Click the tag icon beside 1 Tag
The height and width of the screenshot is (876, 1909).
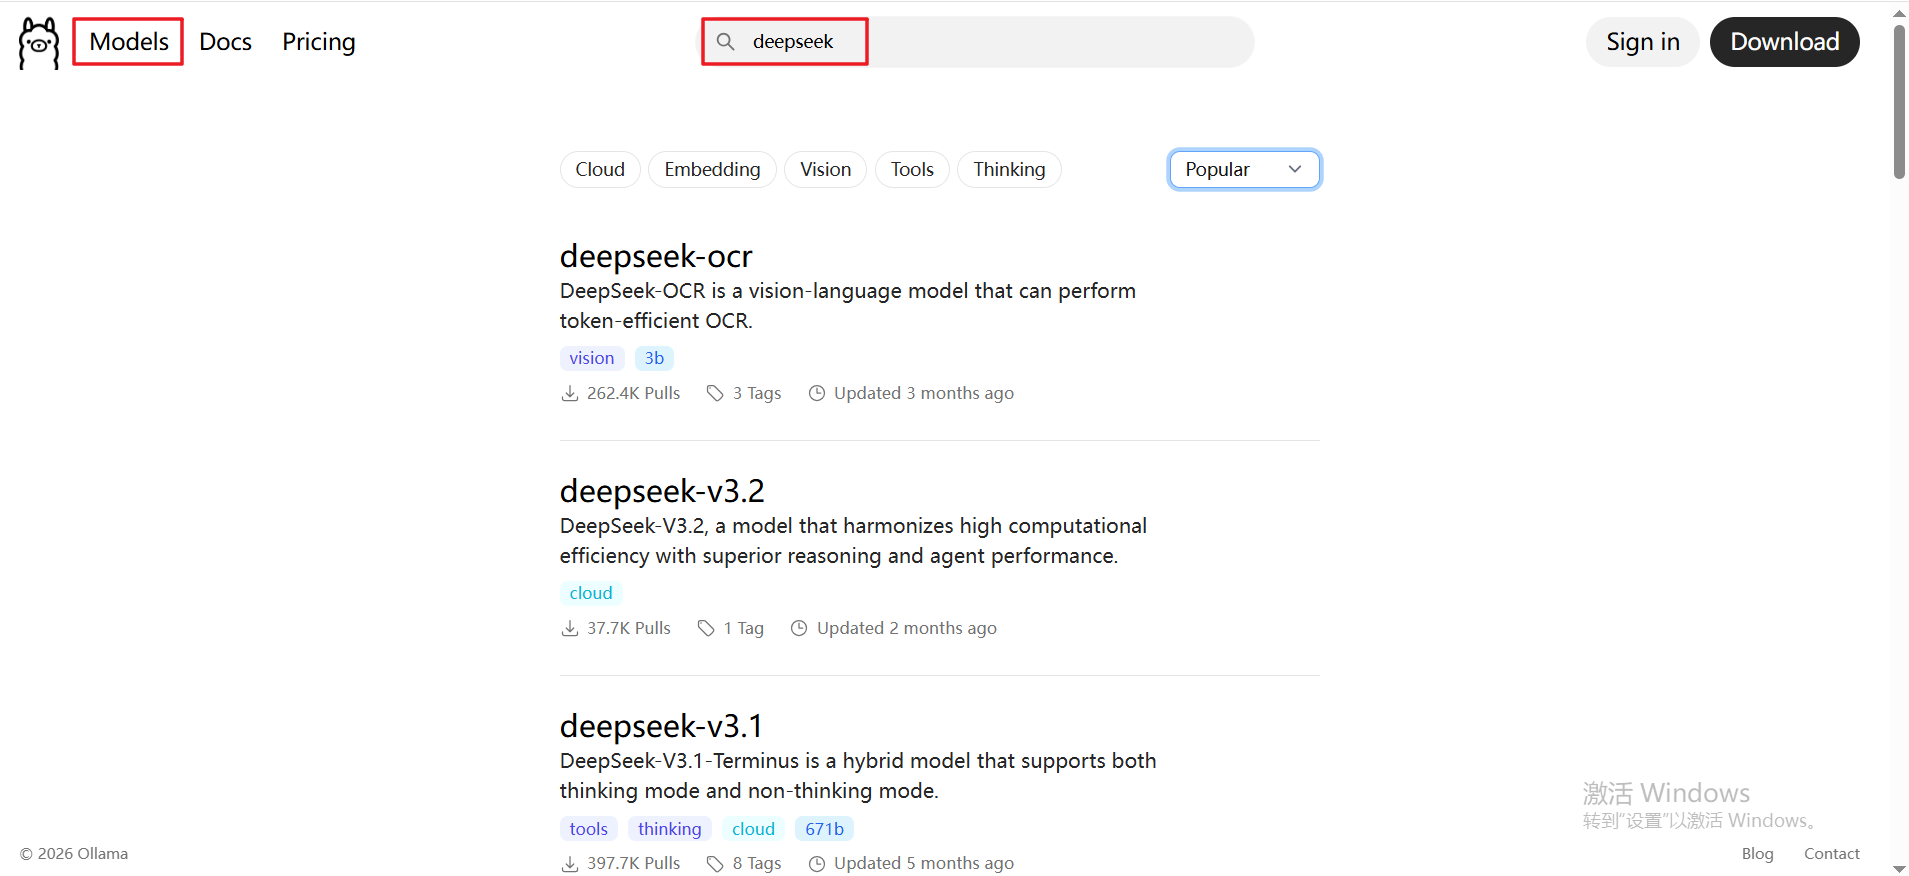(706, 628)
